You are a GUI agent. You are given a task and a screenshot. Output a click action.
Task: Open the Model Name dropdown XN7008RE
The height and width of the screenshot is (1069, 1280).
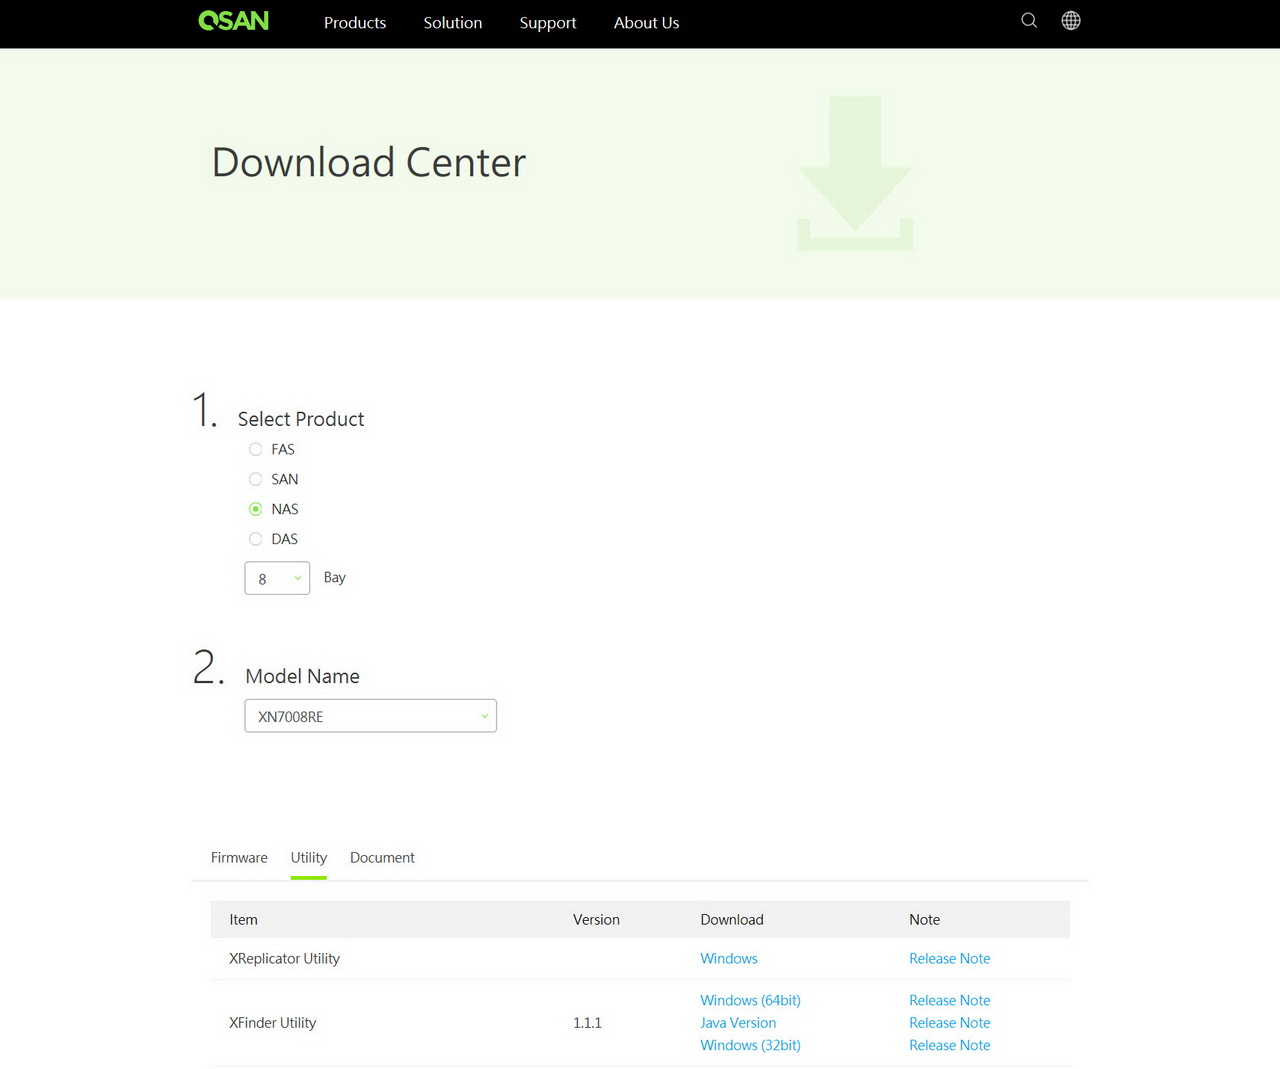coord(370,716)
